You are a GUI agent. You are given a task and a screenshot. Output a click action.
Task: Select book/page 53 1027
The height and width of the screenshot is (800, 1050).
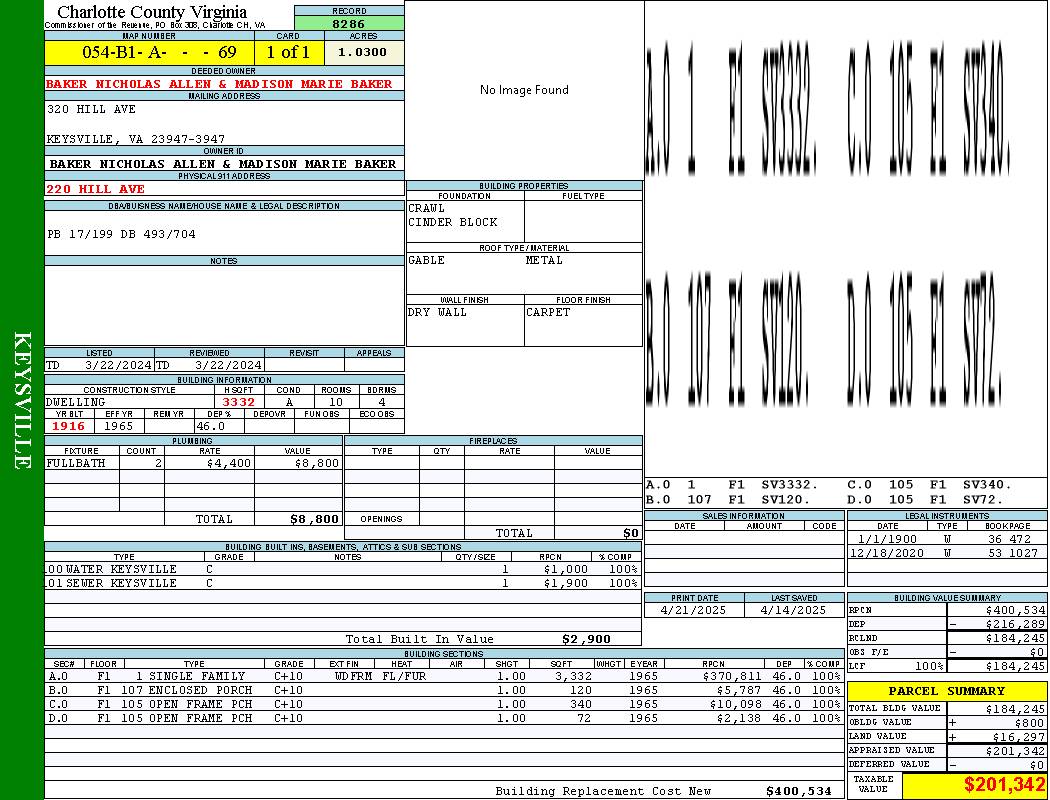1013,554
